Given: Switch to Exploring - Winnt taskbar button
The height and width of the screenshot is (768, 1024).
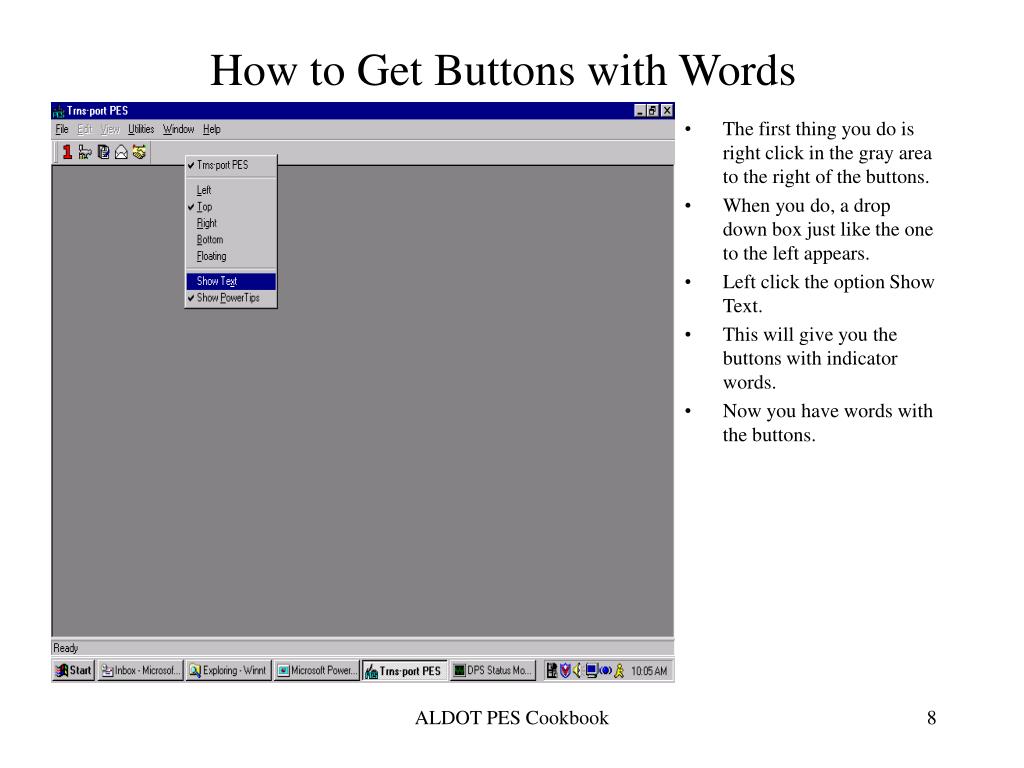Looking at the screenshot, I should coord(229,671).
